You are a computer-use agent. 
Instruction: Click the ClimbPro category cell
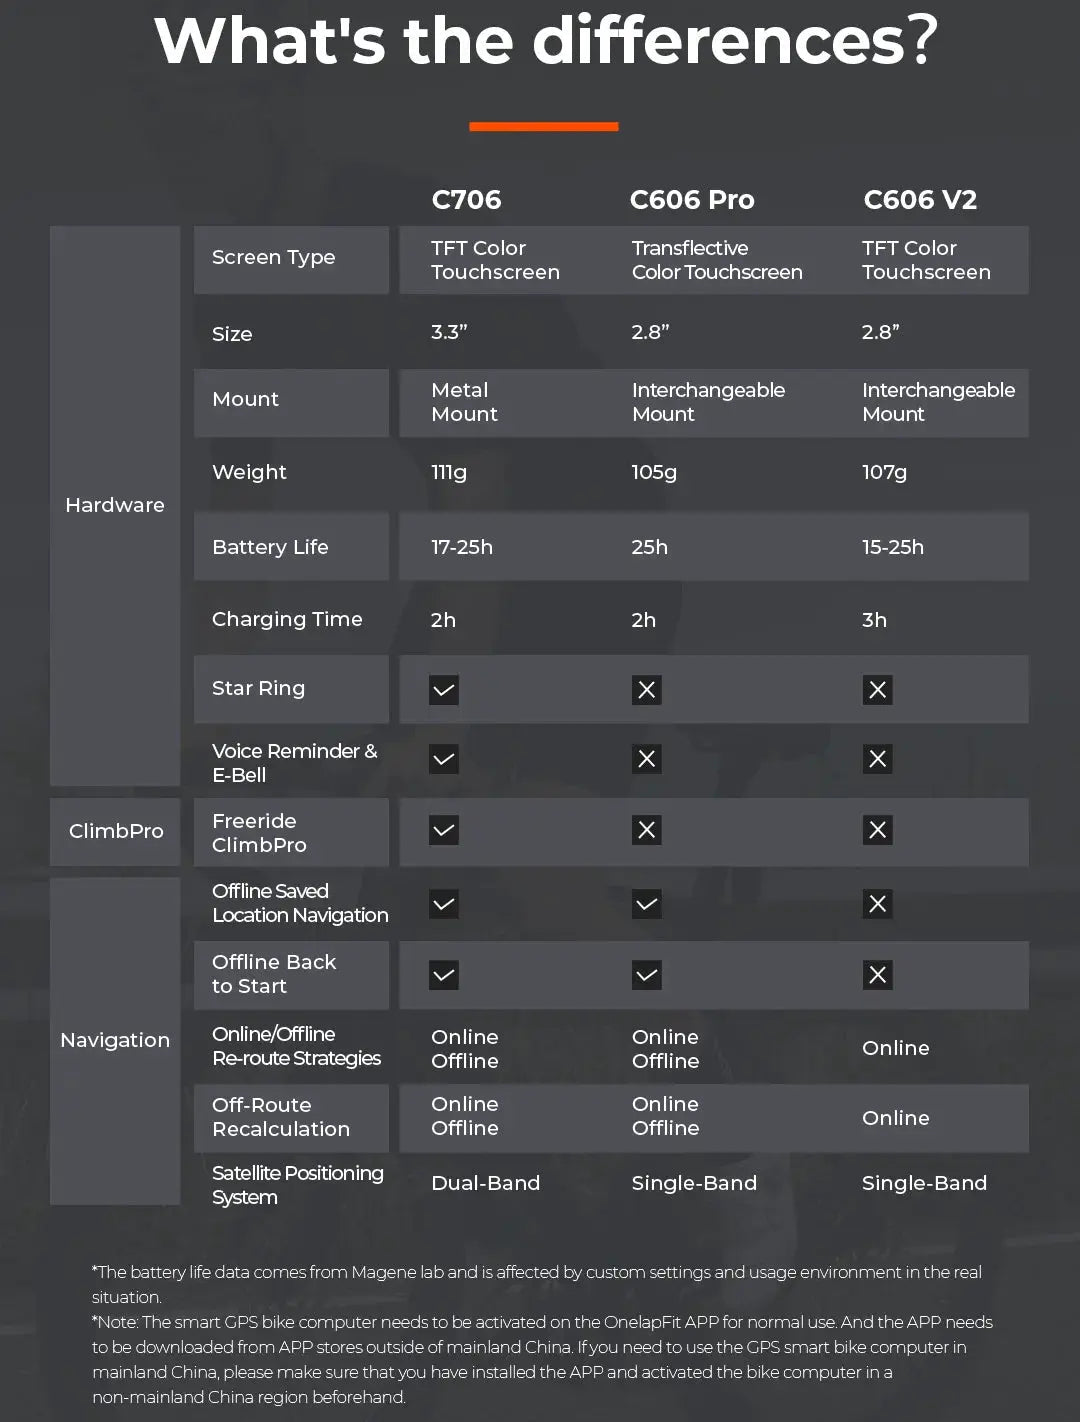point(115,831)
